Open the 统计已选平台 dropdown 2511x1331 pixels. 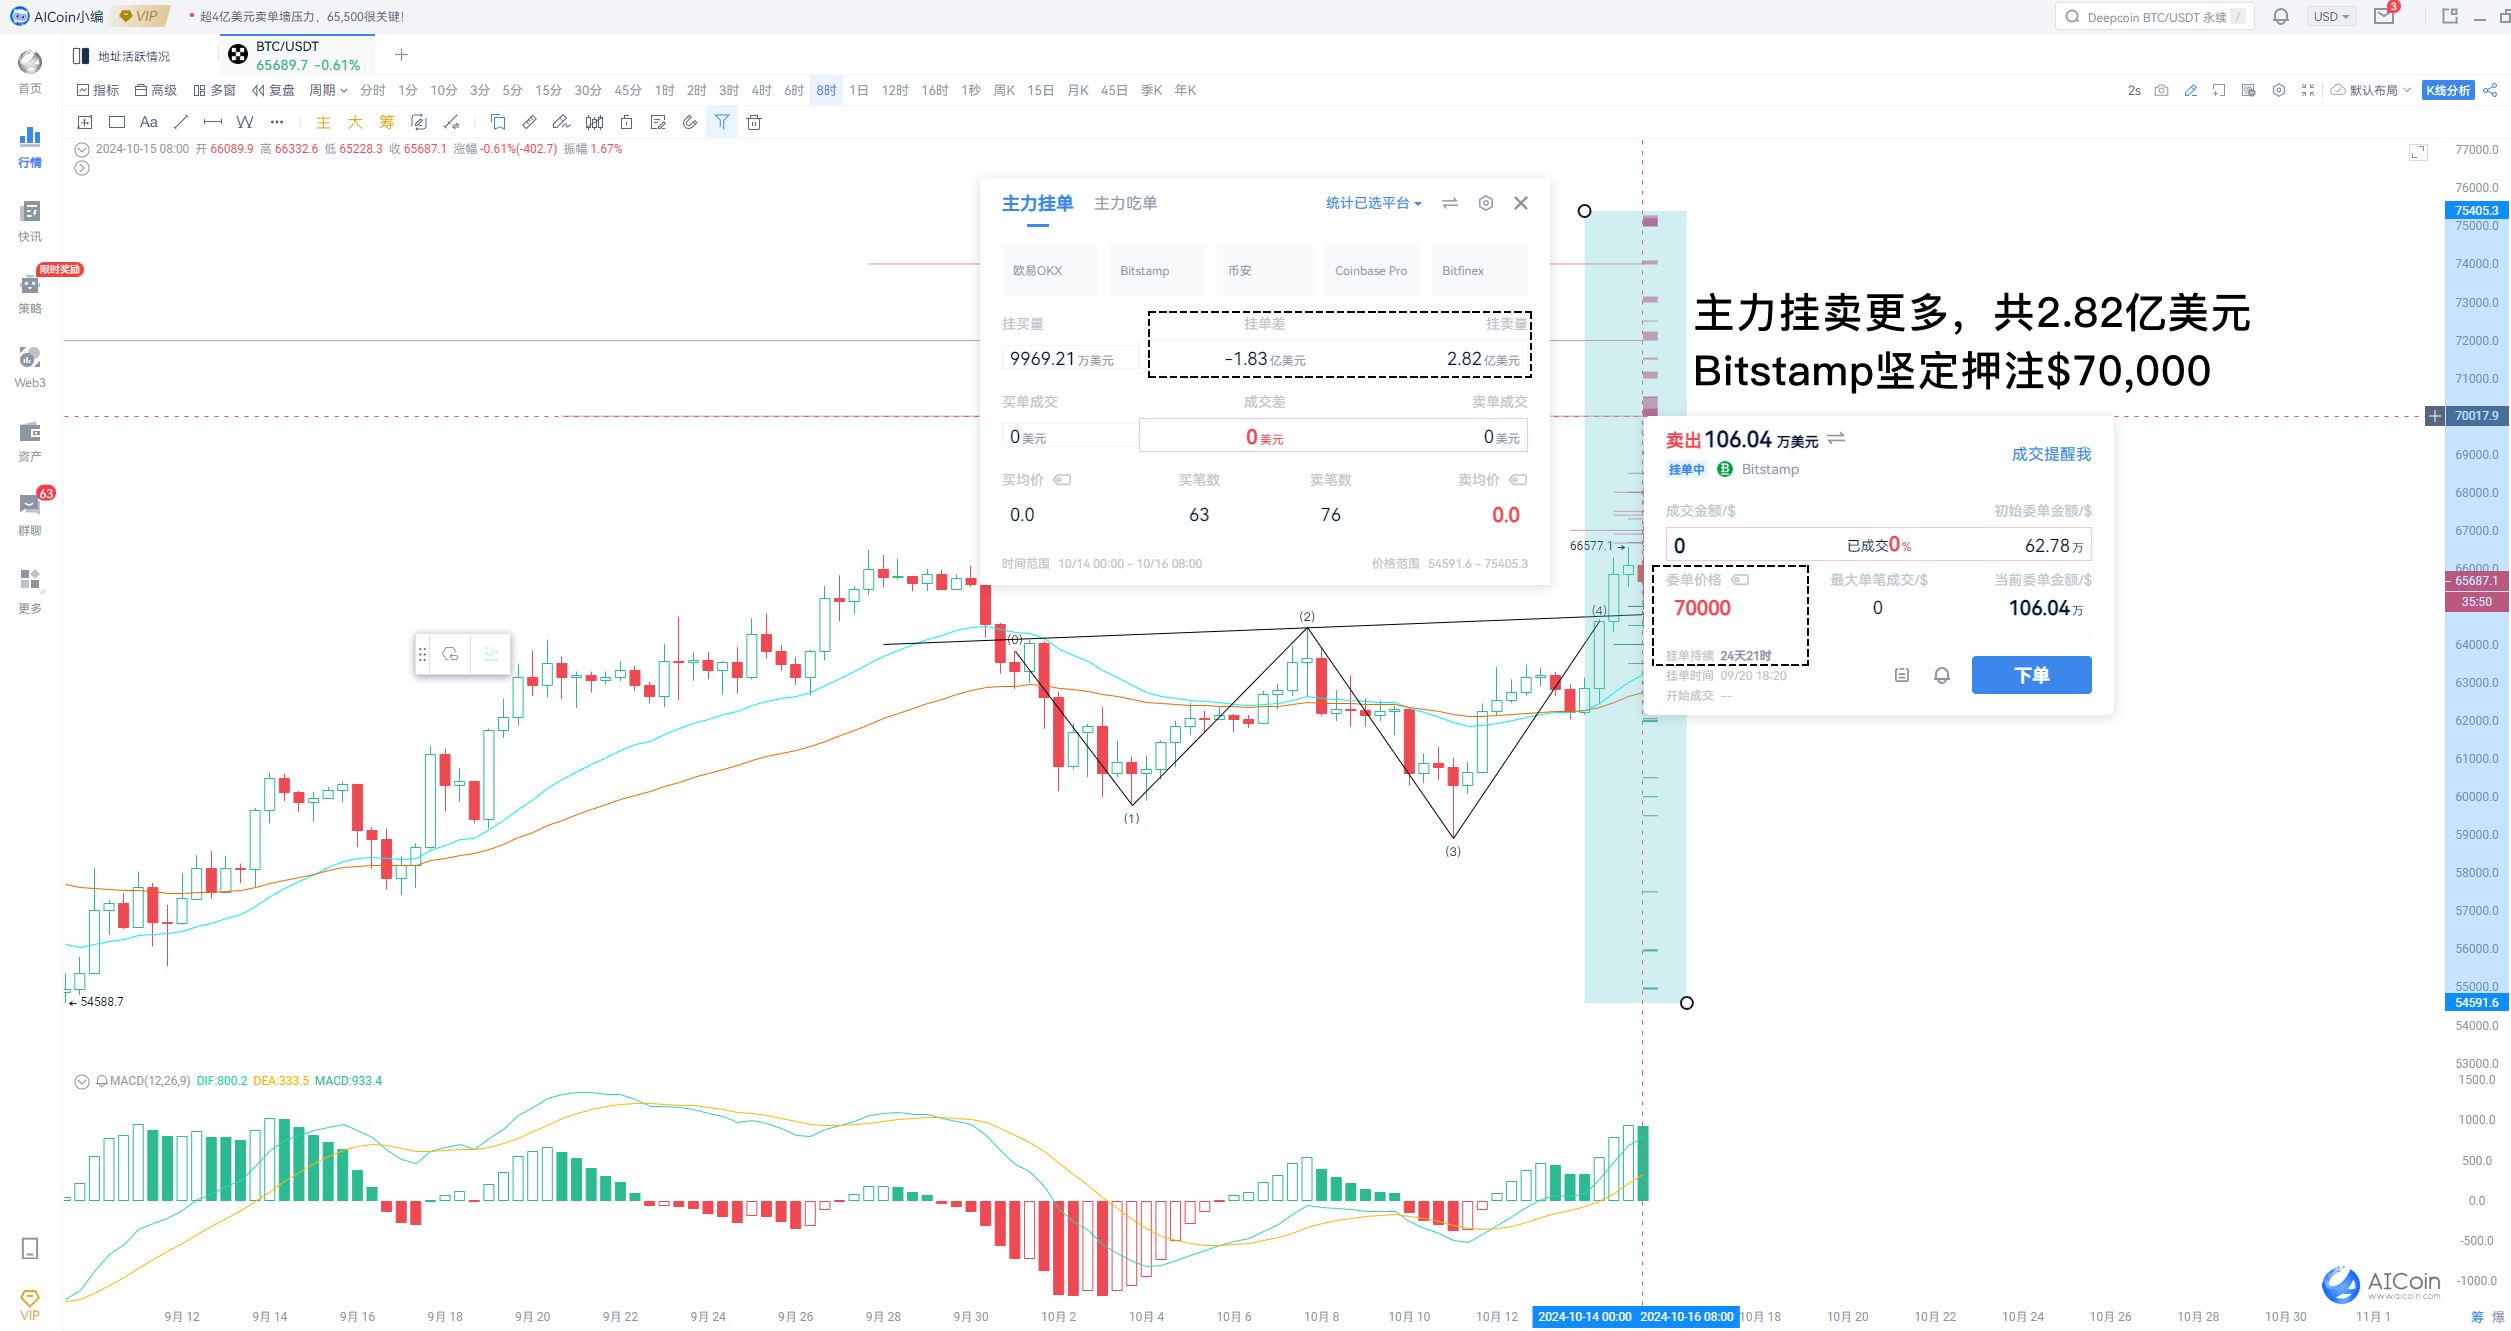1374,203
